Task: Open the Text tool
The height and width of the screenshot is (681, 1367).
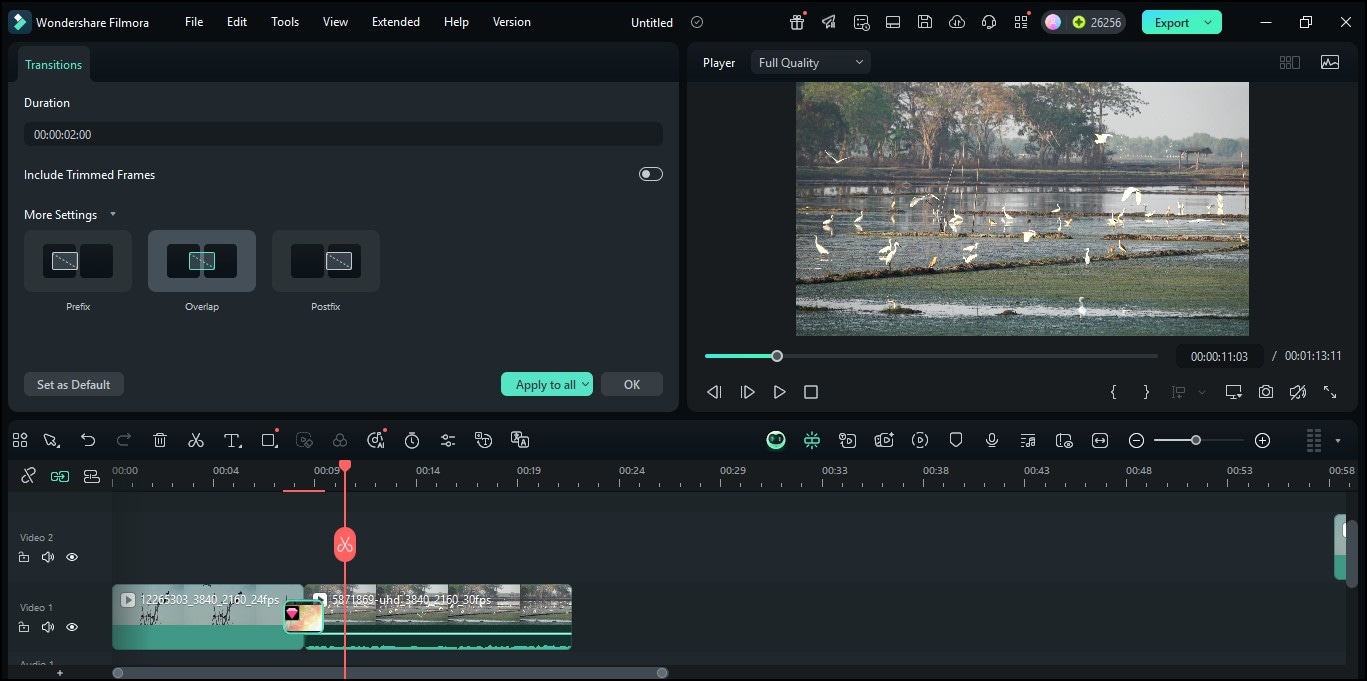Action: [232, 440]
